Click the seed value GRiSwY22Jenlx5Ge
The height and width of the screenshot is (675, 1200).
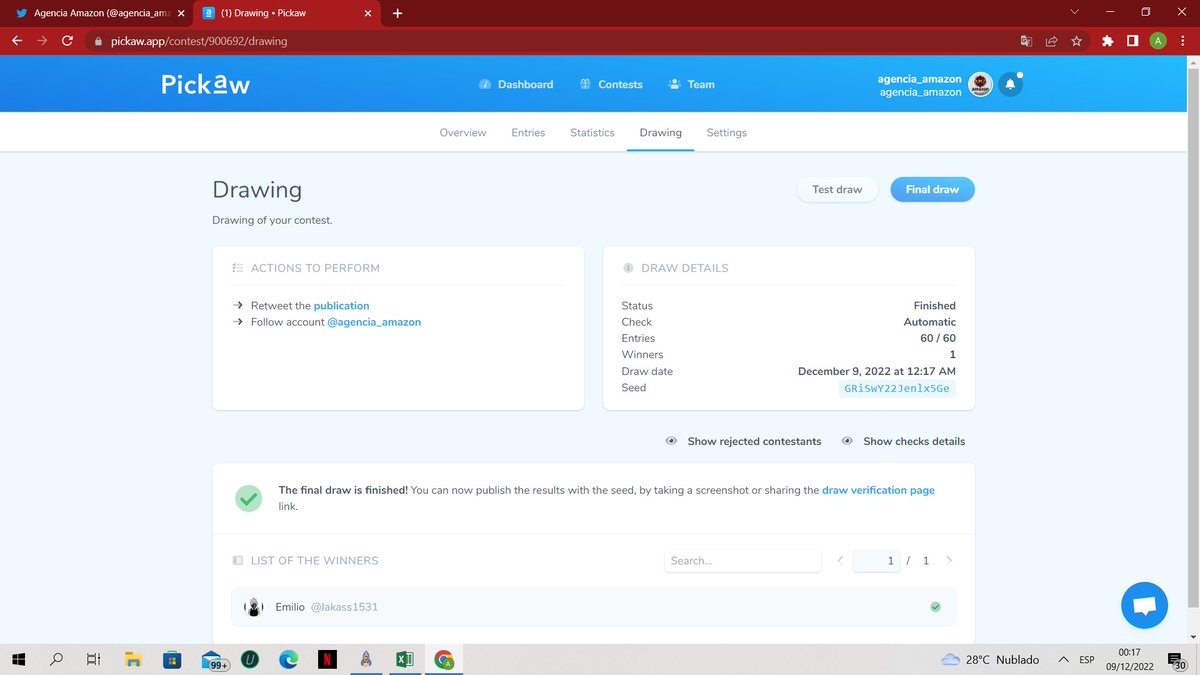coord(898,388)
